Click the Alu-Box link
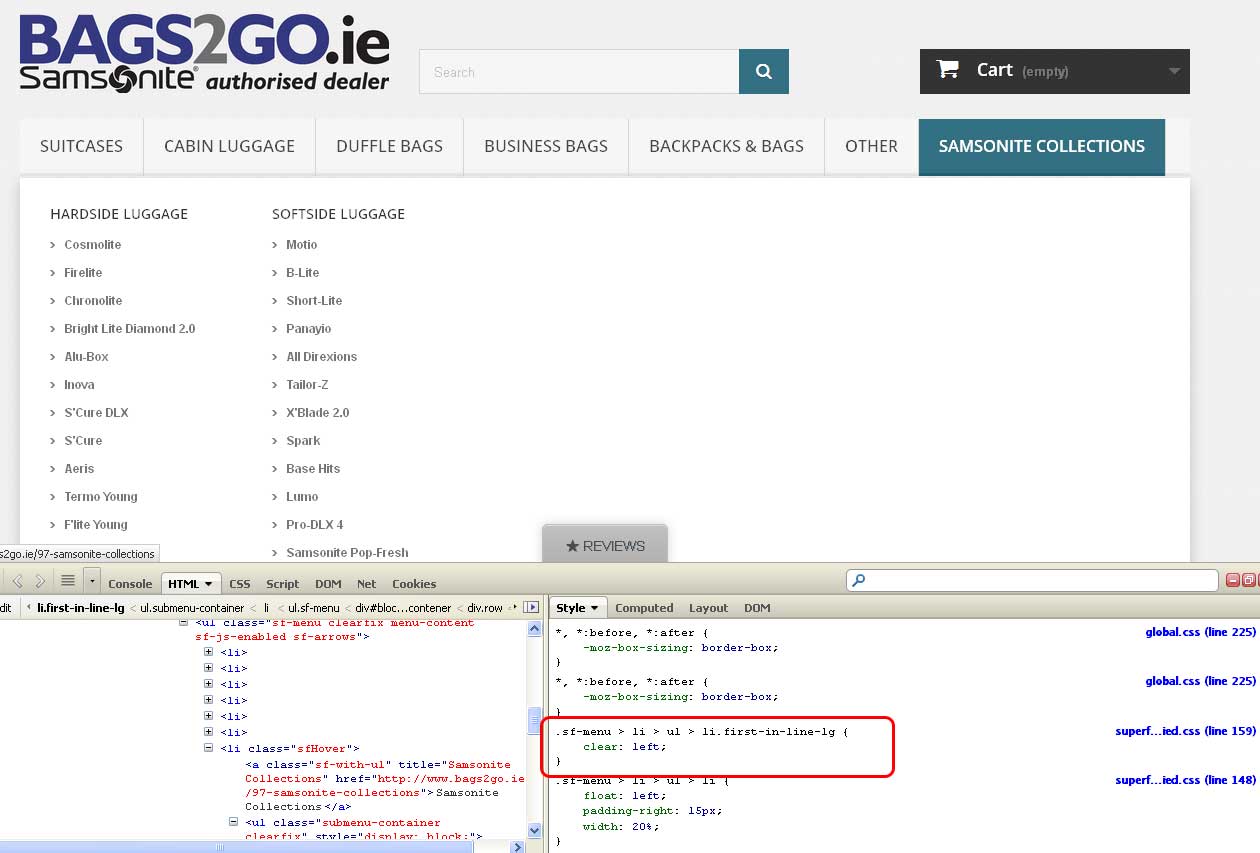Screen dimensions: 1260x853 86,356
